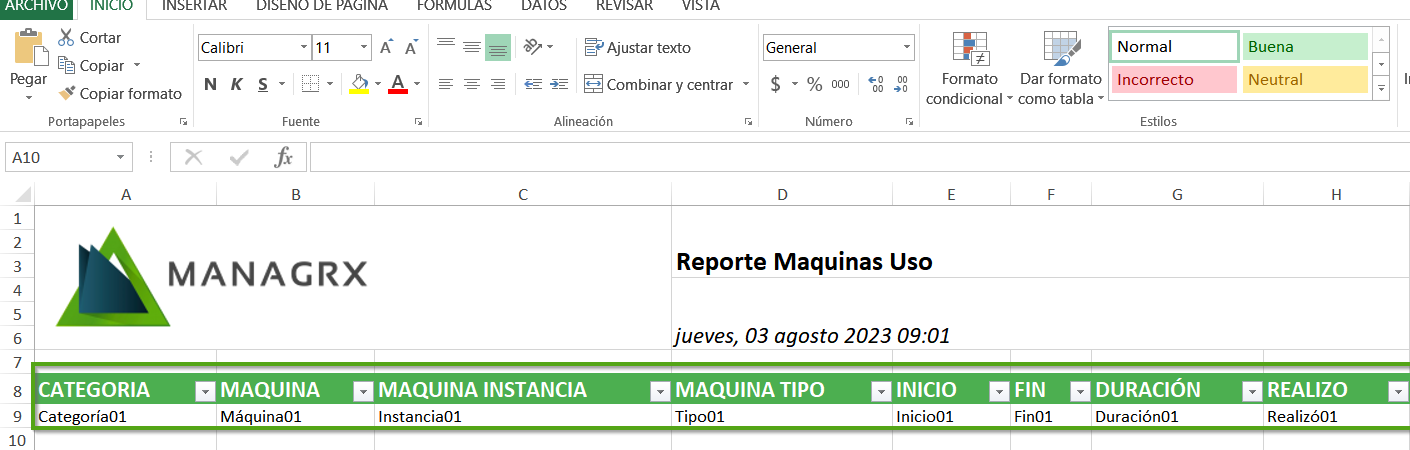Open Formato condicional menu

(x=968, y=68)
